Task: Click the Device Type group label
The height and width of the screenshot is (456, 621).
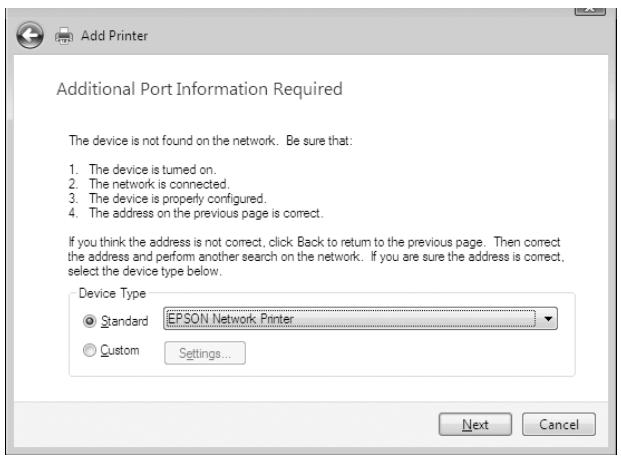Action: point(112,293)
